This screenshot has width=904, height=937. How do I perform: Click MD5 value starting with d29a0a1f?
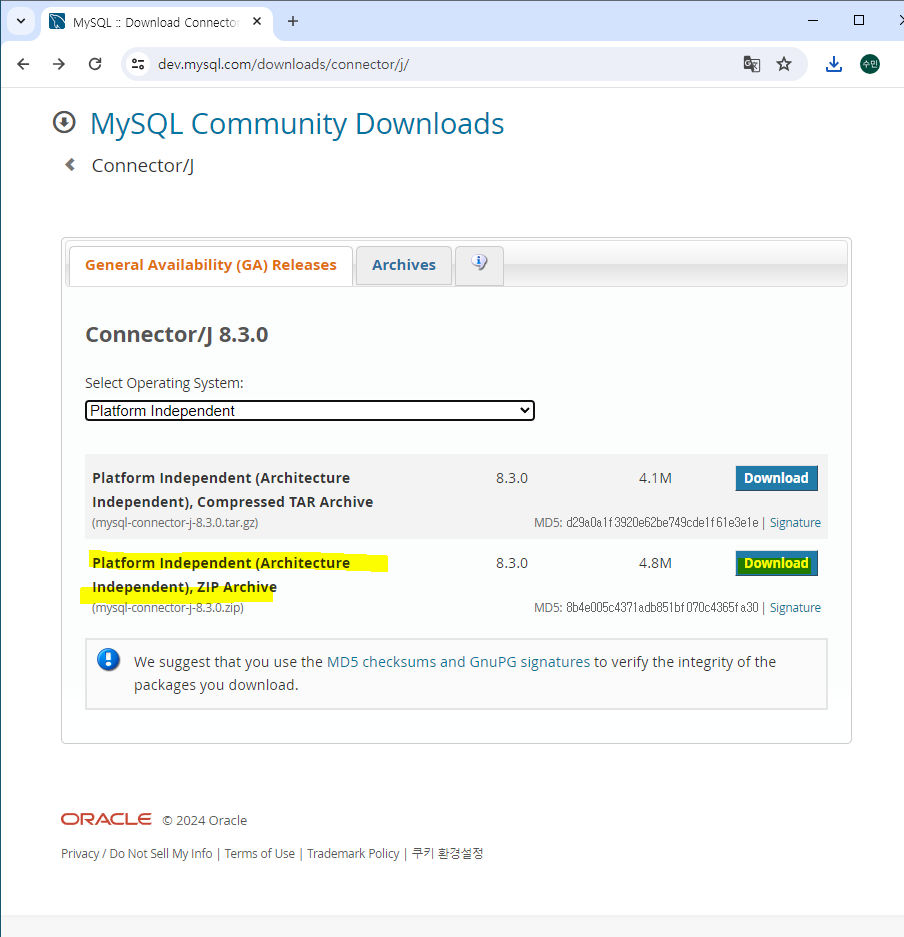tap(662, 523)
